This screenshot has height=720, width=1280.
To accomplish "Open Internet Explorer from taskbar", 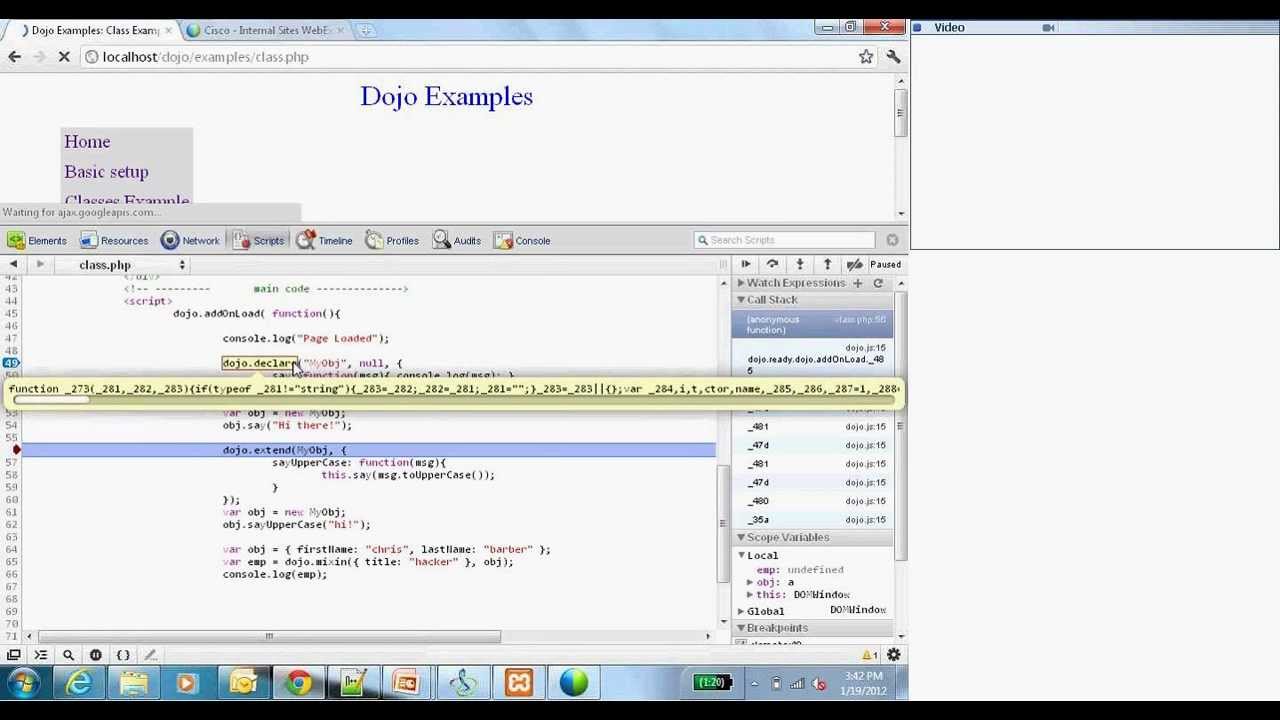I will point(79,684).
